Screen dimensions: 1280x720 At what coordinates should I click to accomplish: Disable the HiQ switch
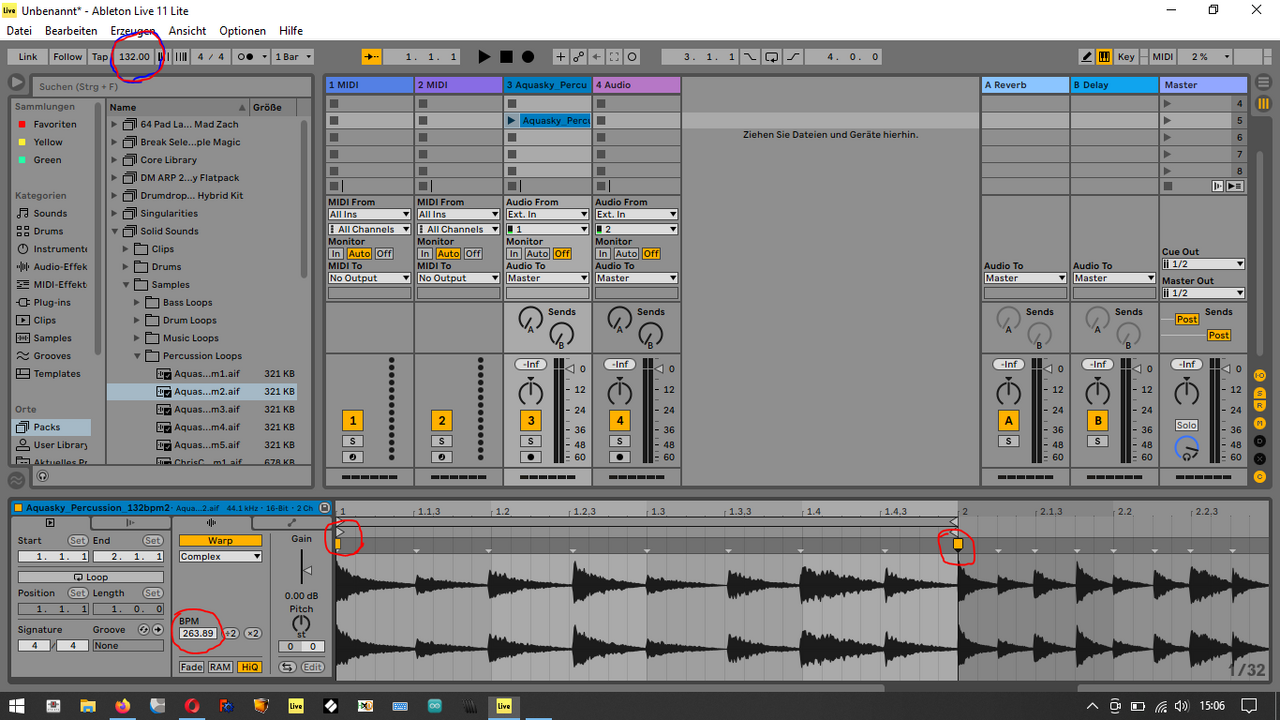250,667
